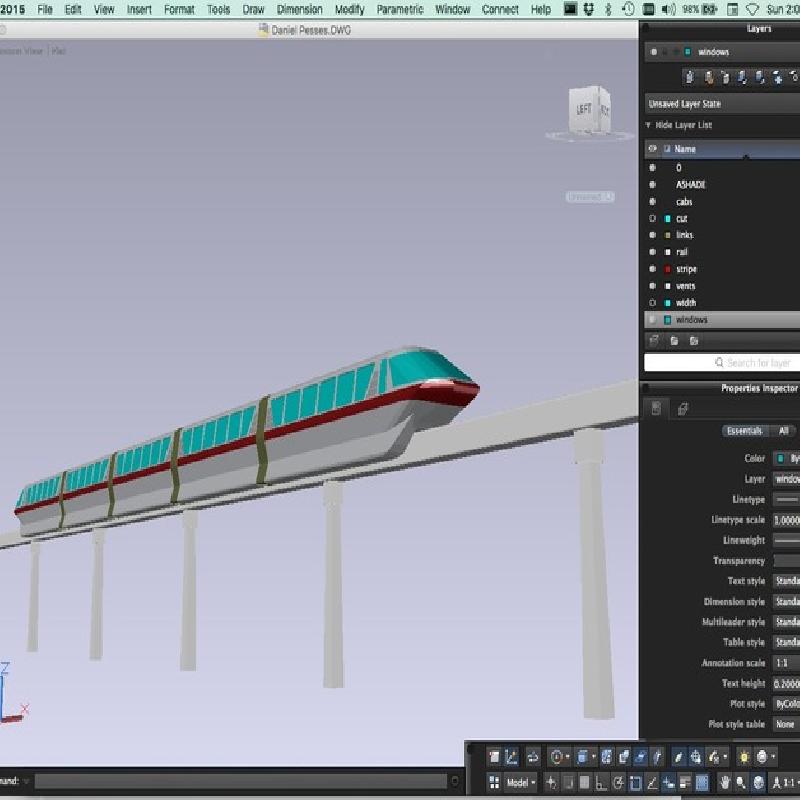Click the fifth layer tool icon in Layers panel
This screenshot has height=800, width=800.
click(759, 77)
